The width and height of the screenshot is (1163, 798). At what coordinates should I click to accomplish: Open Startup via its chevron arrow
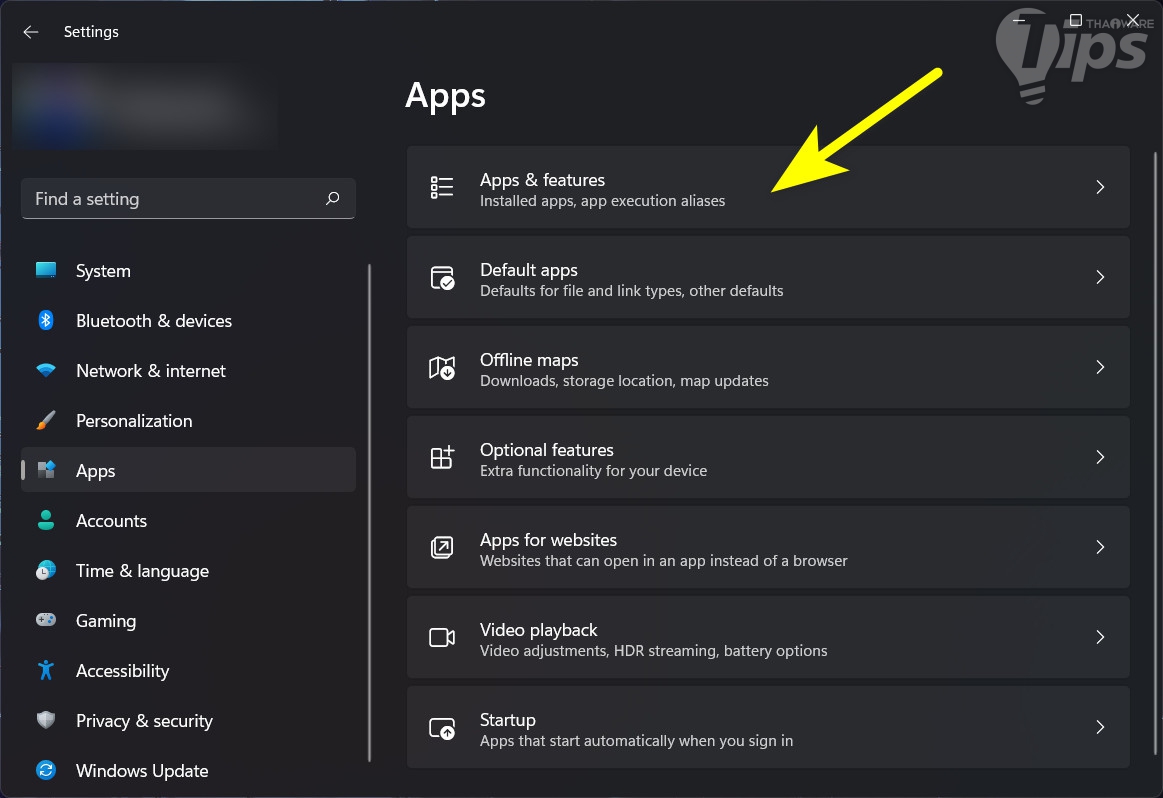pyautogui.click(x=1100, y=727)
